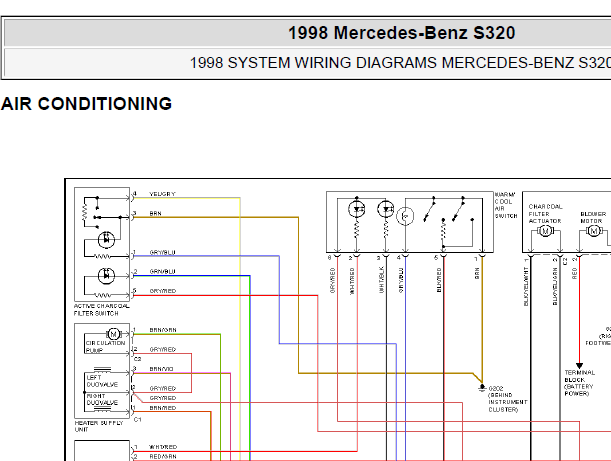Click the "G202 (BEHIND INSTRUMENT CLUSTER)" ground label

(507, 399)
